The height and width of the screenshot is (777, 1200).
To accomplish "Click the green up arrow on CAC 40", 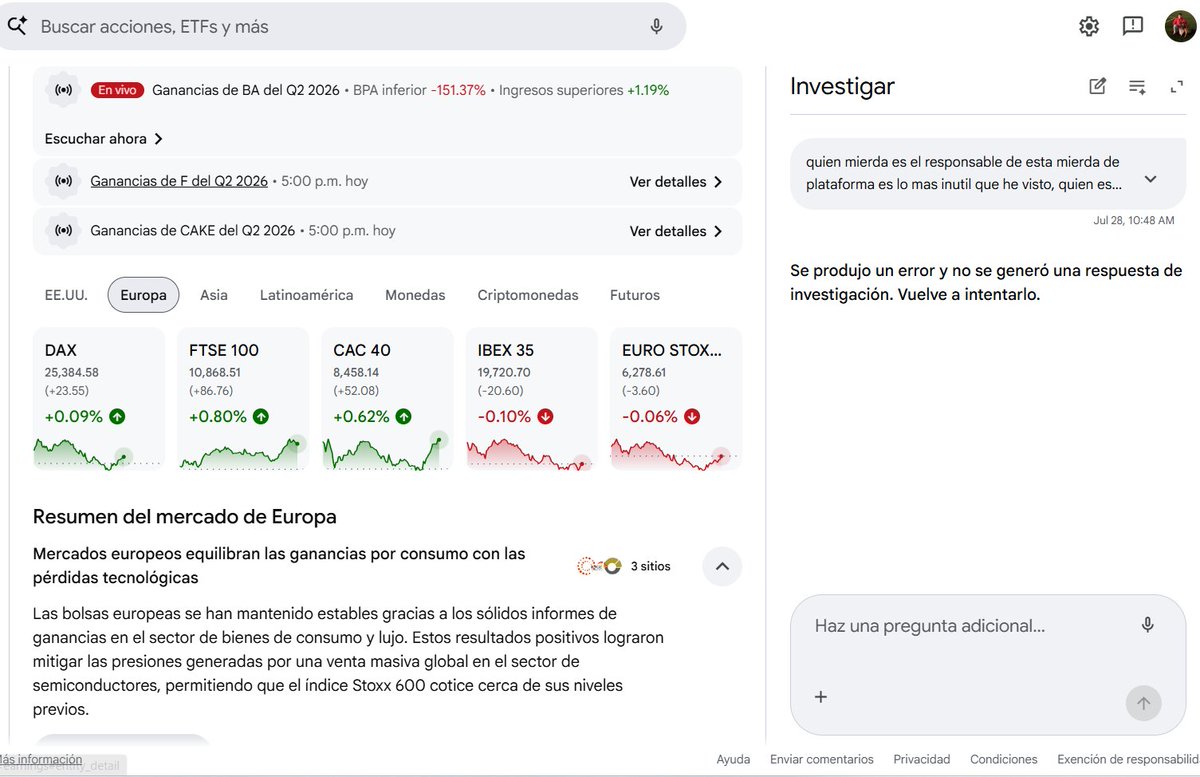I will (404, 417).
